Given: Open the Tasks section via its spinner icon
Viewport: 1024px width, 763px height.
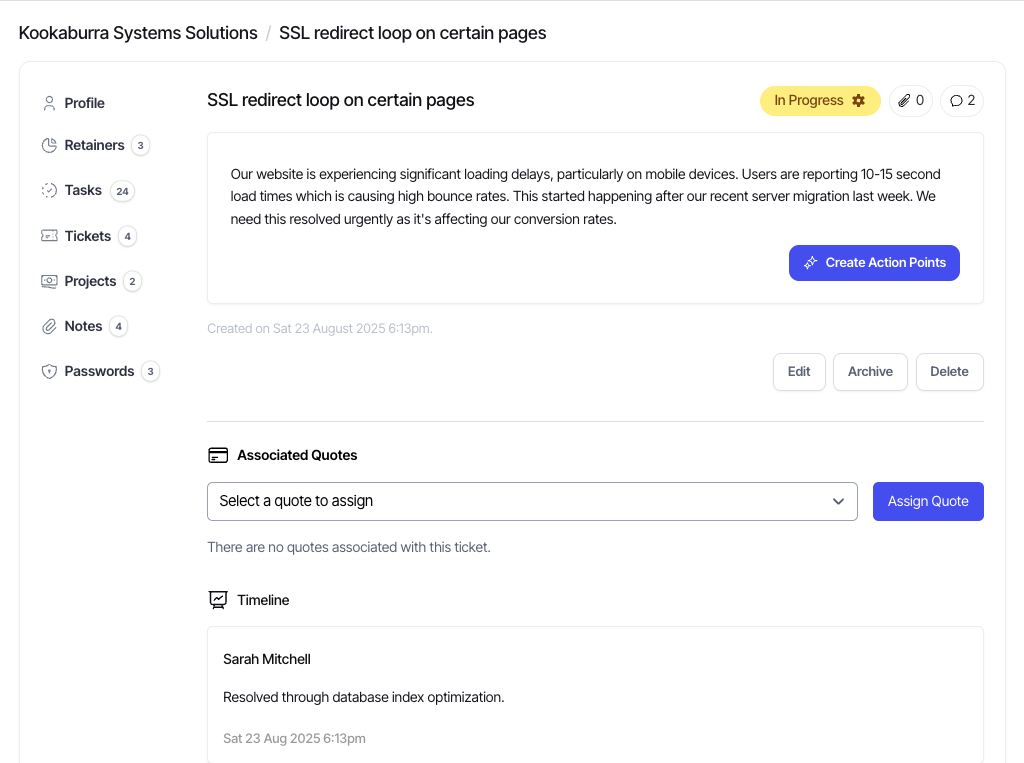Looking at the screenshot, I should click(49, 190).
